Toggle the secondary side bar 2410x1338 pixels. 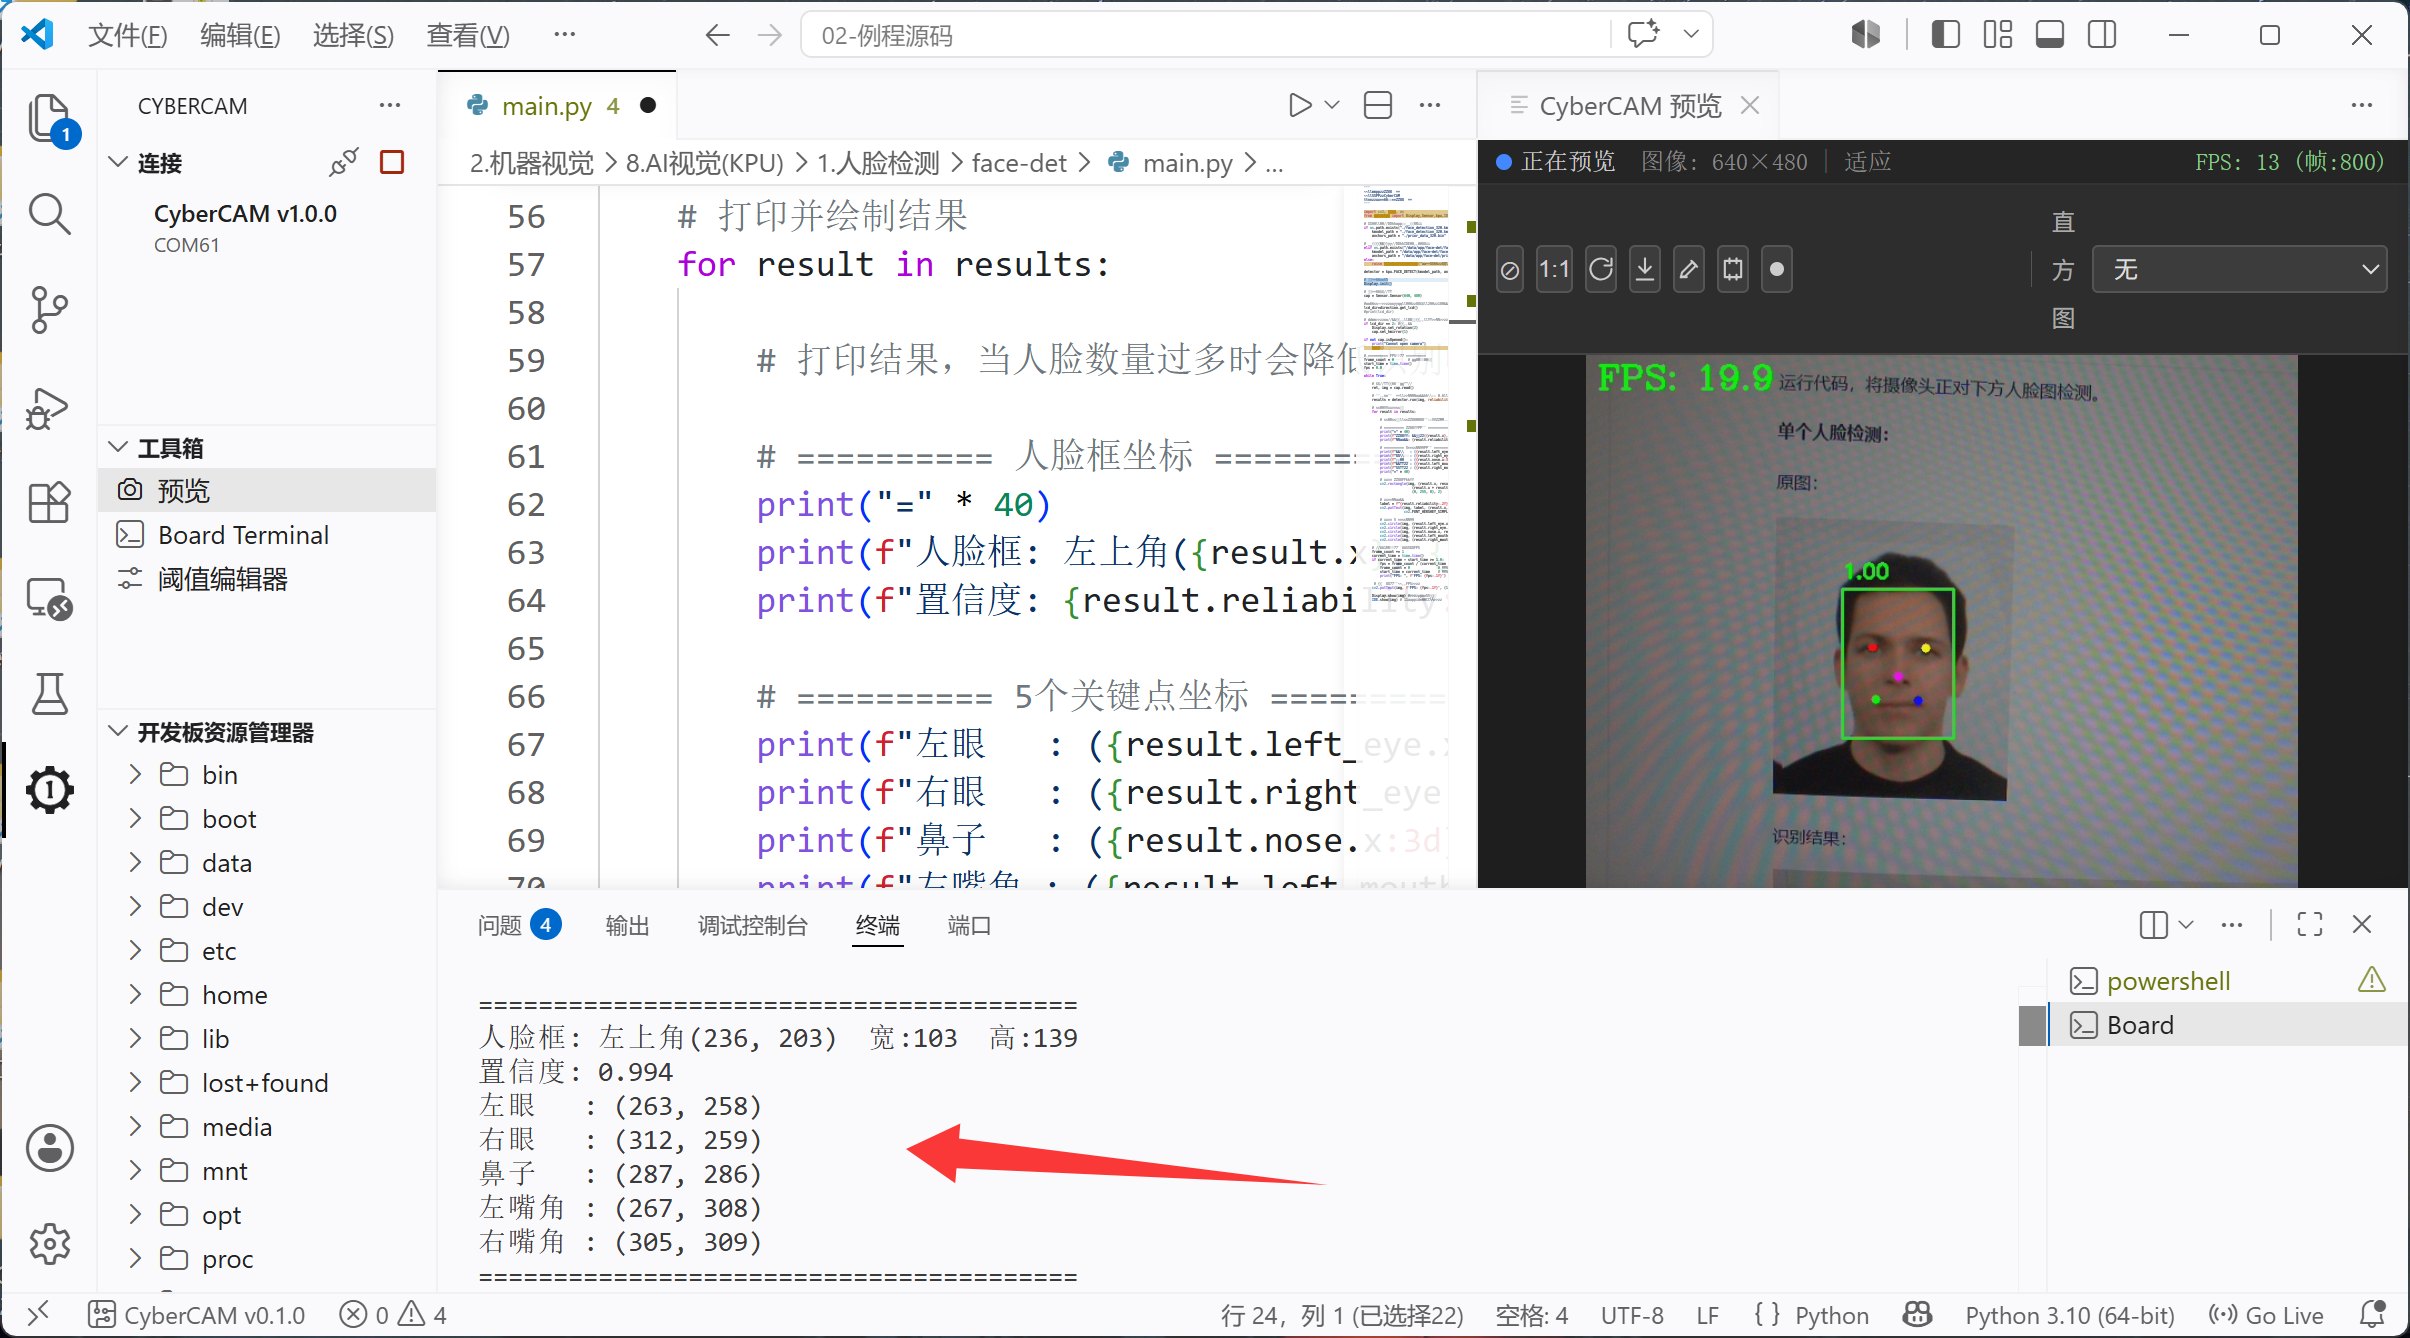click(2102, 35)
